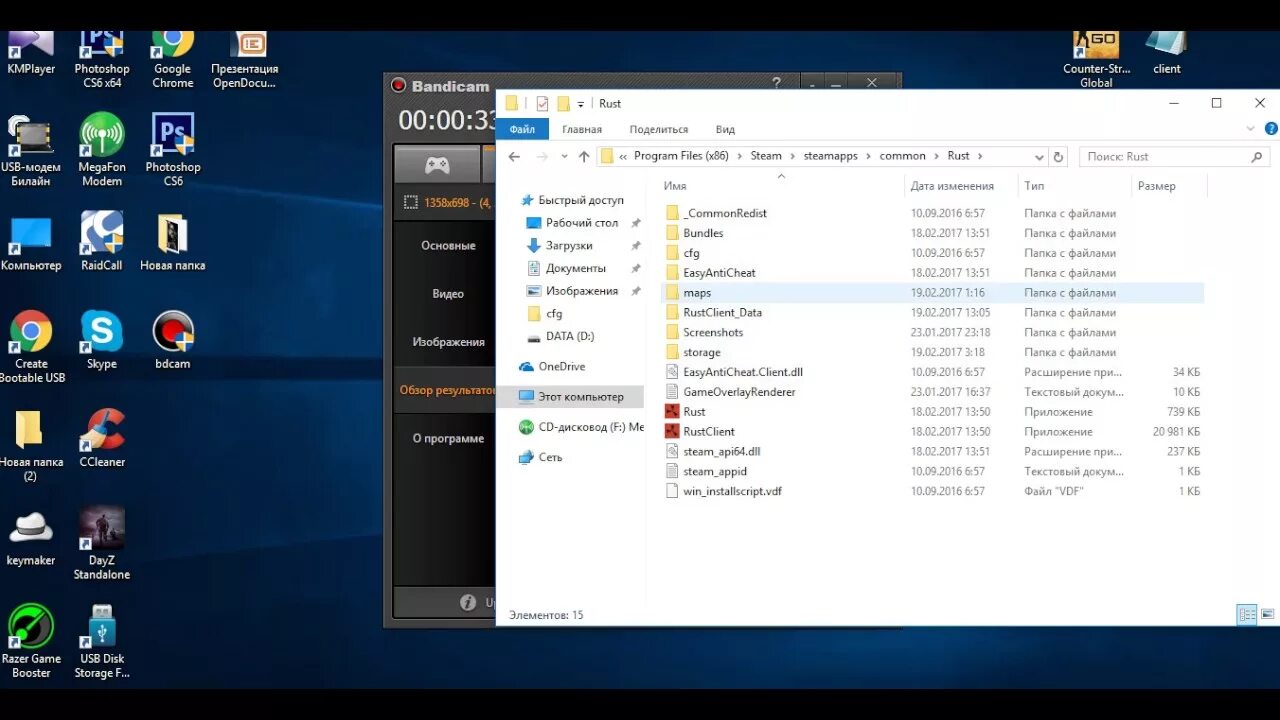Show hidden breadcrumb folders chevron

click(x=624, y=157)
